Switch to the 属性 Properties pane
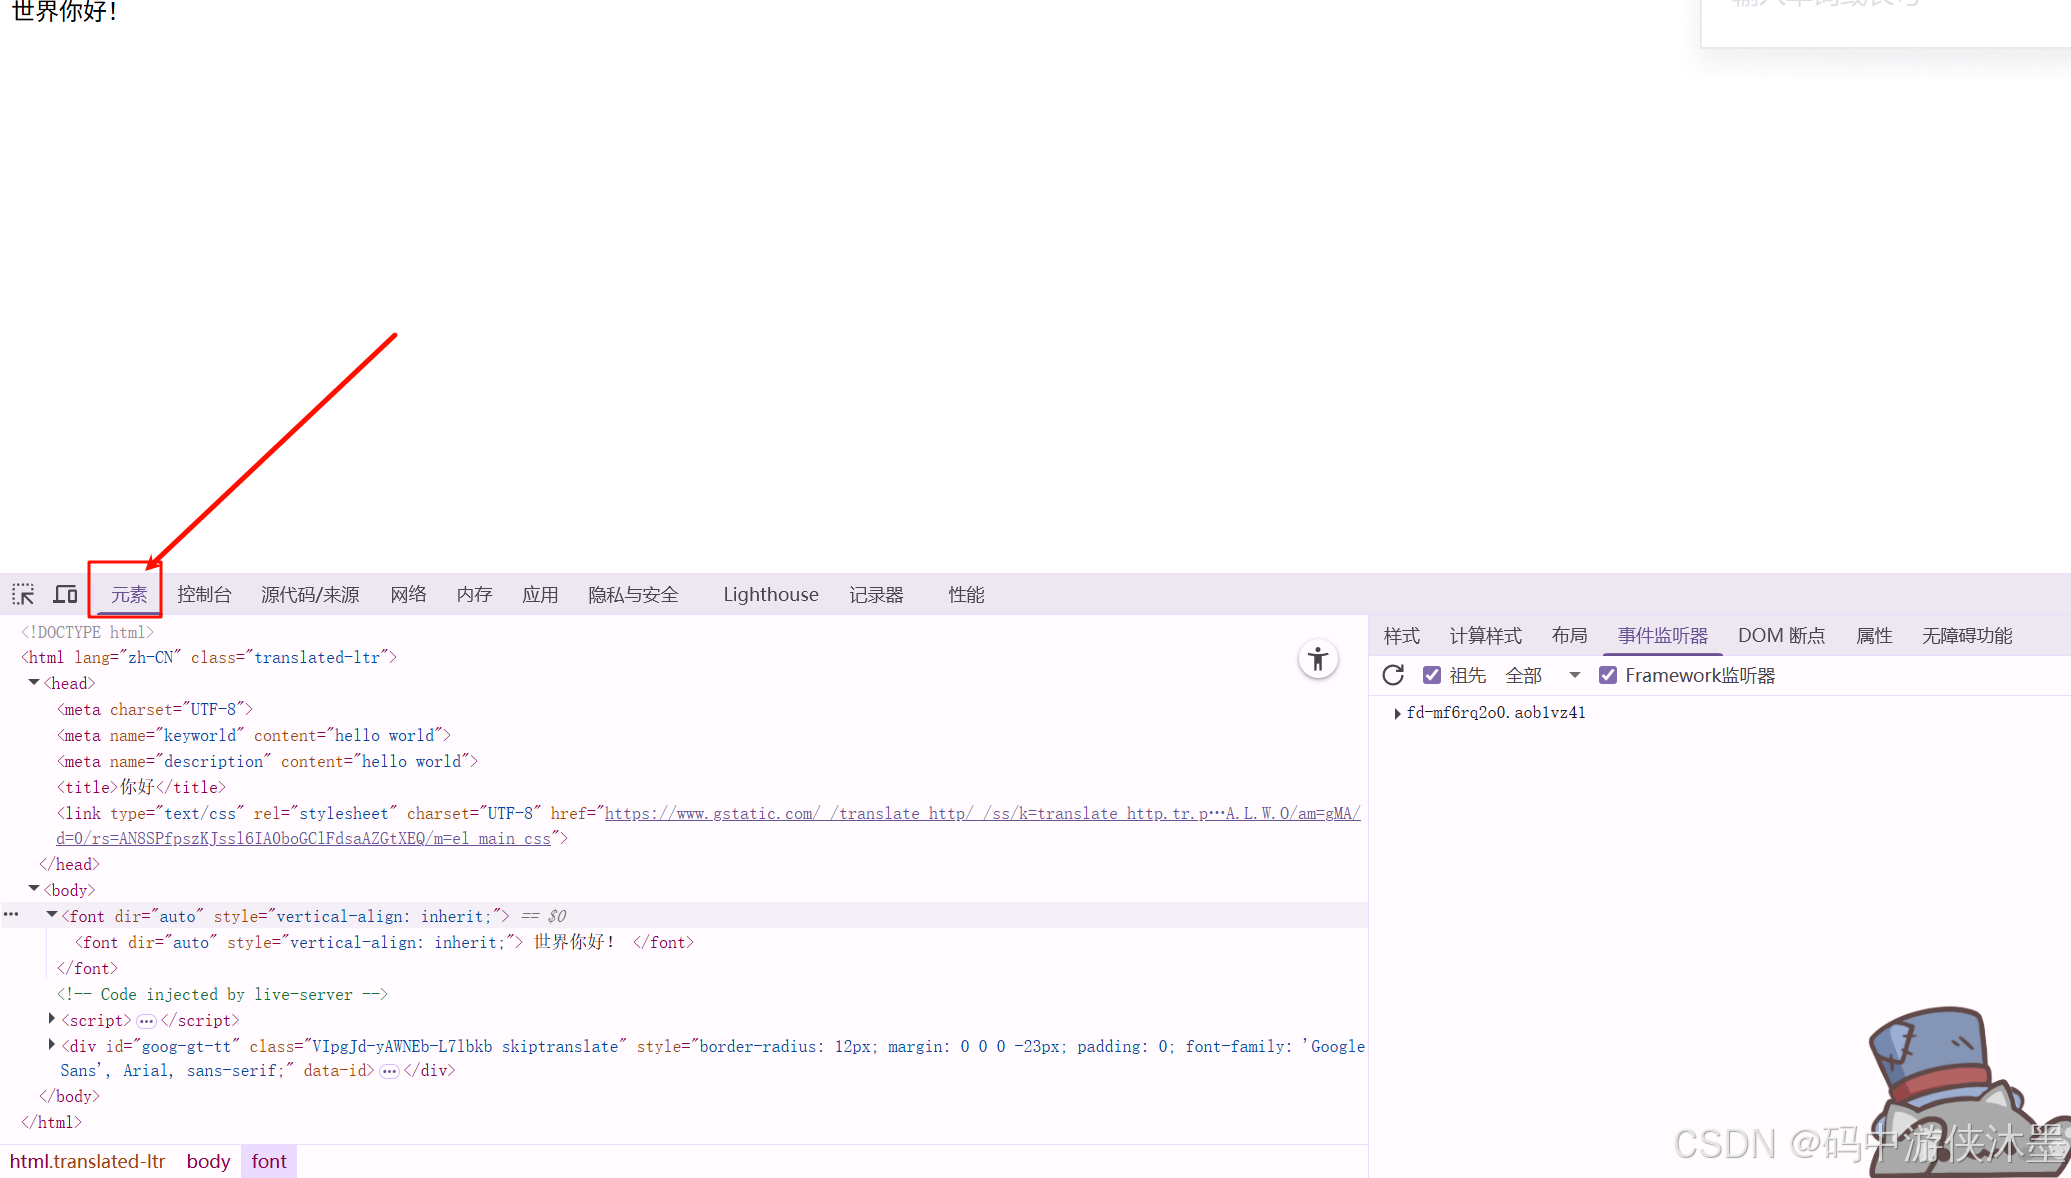 point(1874,635)
